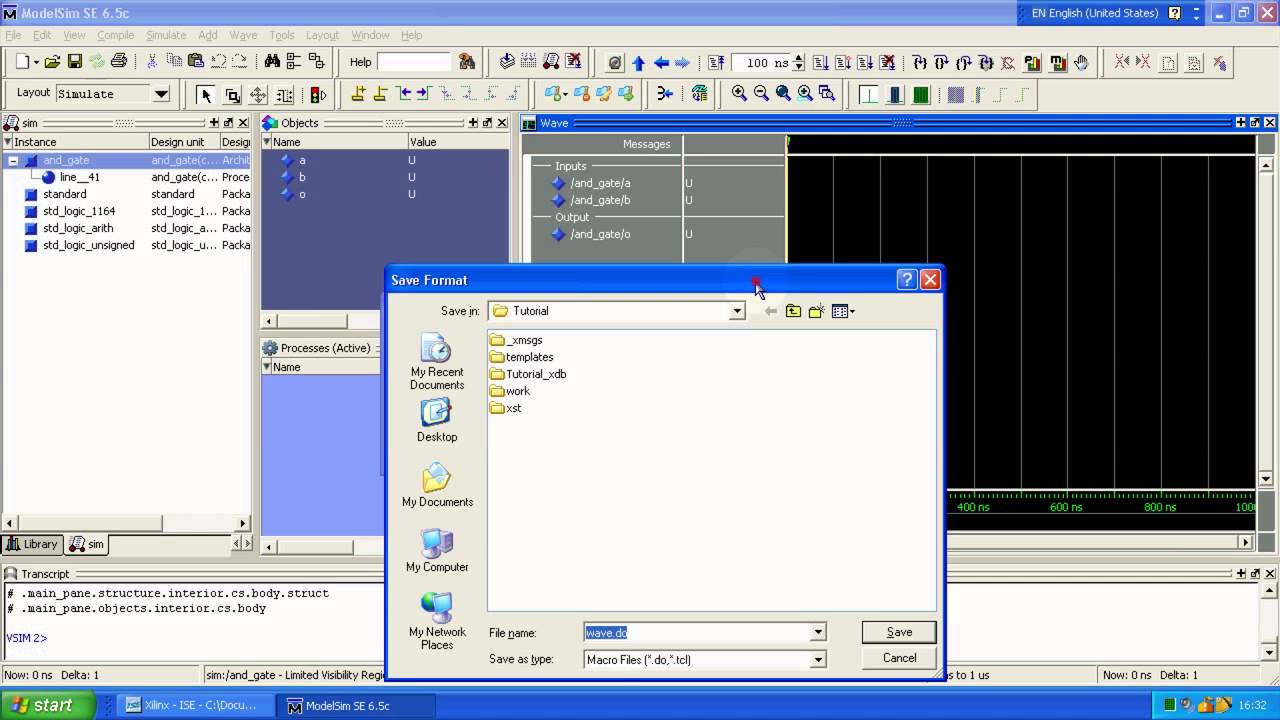Image resolution: width=1280 pixels, height=720 pixels.
Task: Click the Continue Run icon
Action: pyautogui.click(x=843, y=63)
